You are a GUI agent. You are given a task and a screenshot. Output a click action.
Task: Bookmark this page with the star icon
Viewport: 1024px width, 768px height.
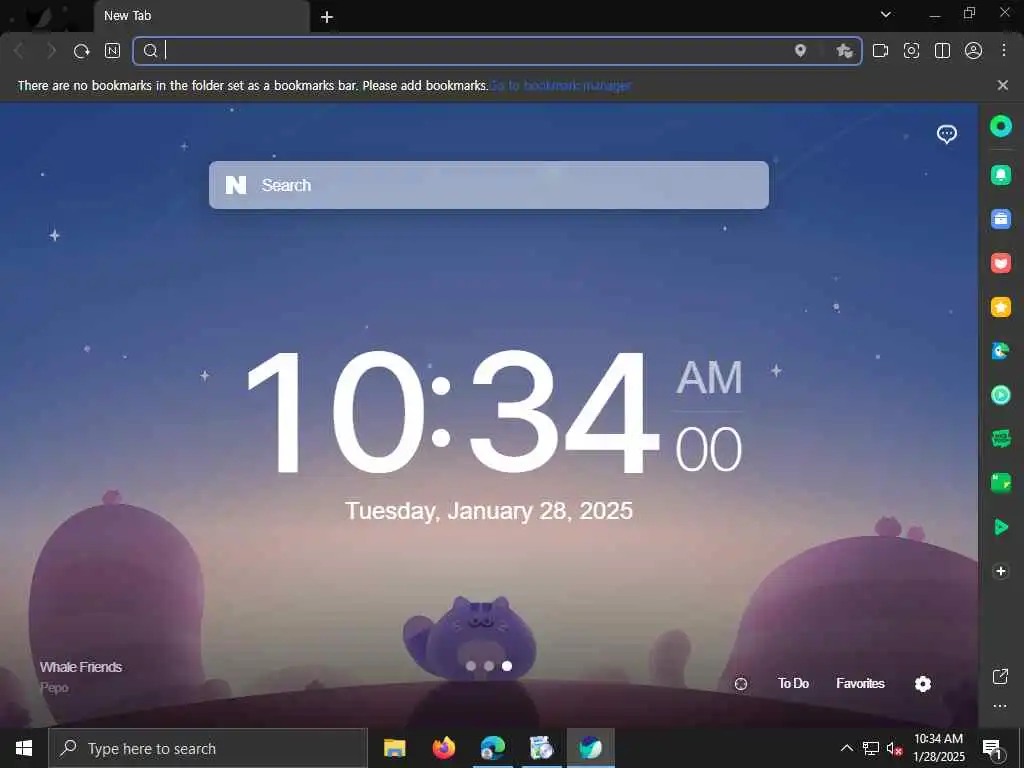point(844,51)
